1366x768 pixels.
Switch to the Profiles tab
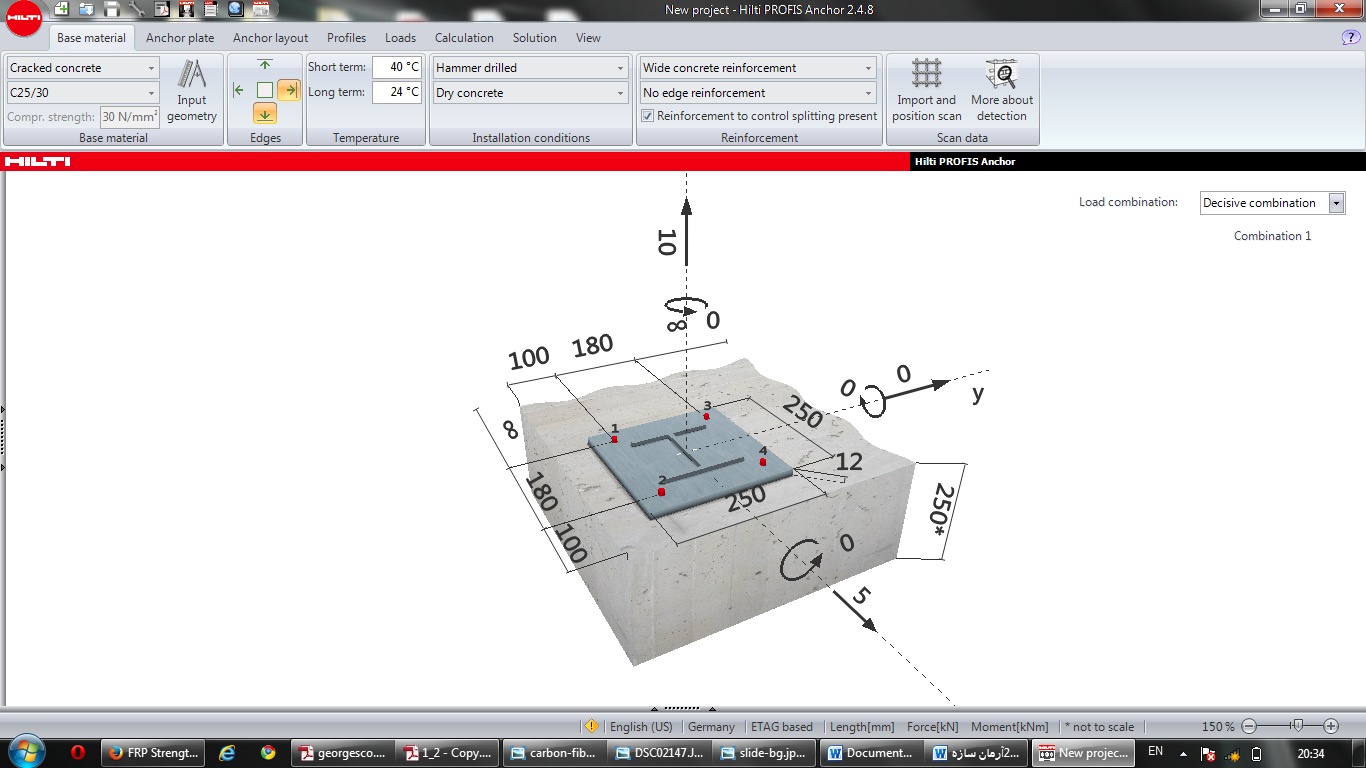tap(347, 38)
